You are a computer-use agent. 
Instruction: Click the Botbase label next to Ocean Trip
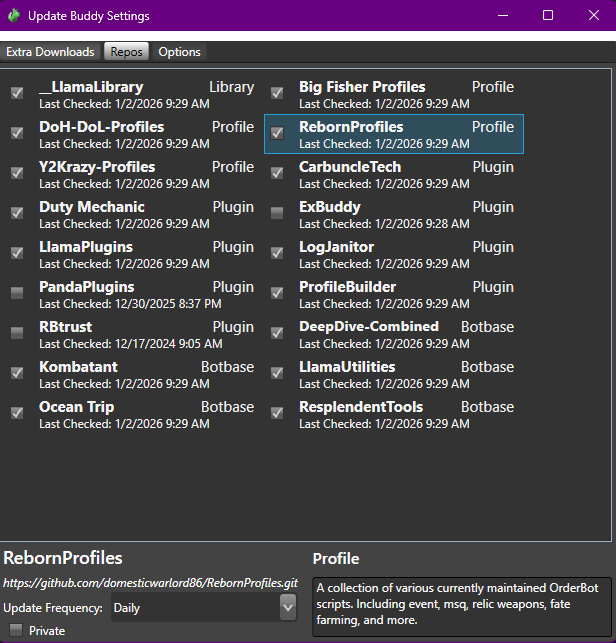pos(227,407)
